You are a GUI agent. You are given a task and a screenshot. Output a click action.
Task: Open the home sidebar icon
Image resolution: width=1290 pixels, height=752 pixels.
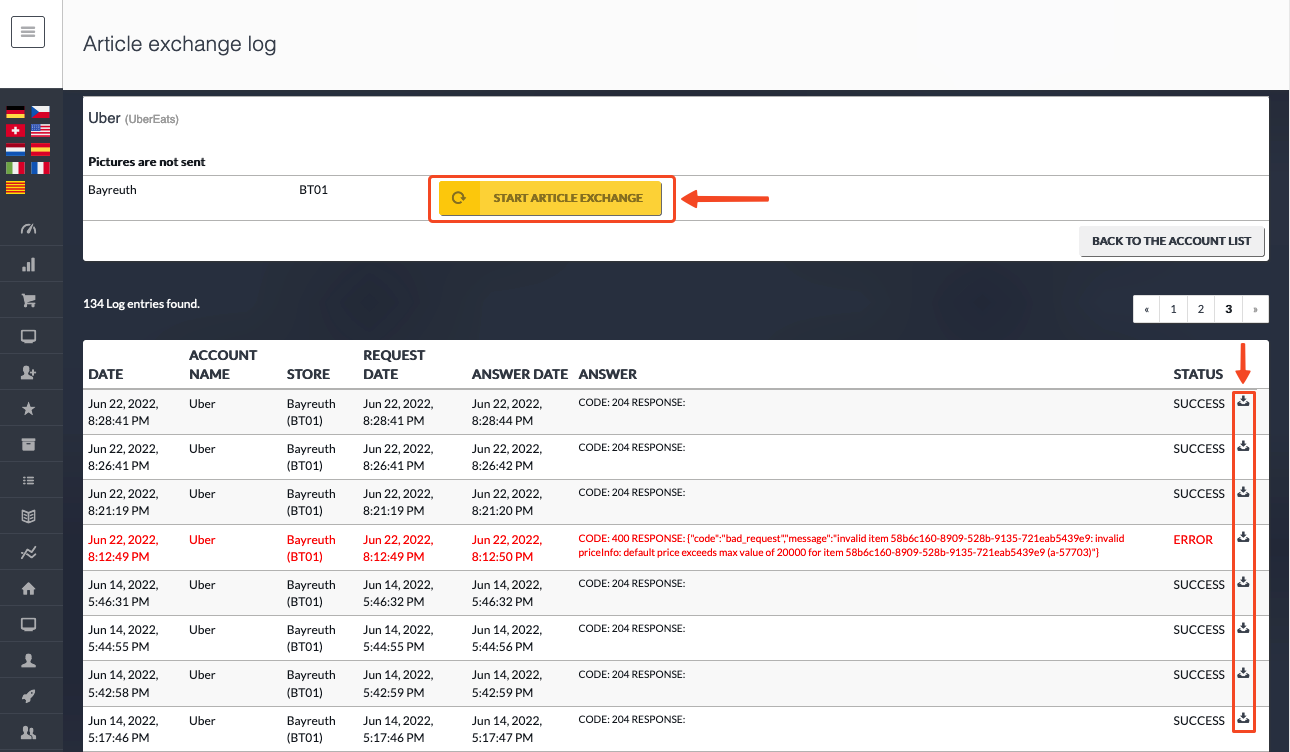coord(29,588)
